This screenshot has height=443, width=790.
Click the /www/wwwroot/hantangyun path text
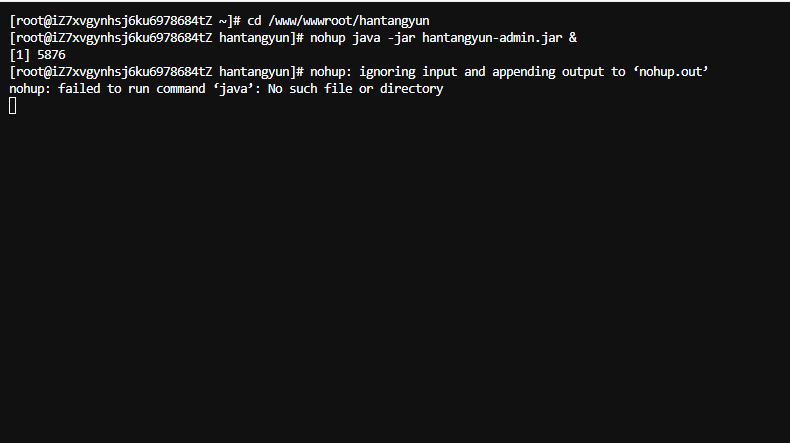349,21
